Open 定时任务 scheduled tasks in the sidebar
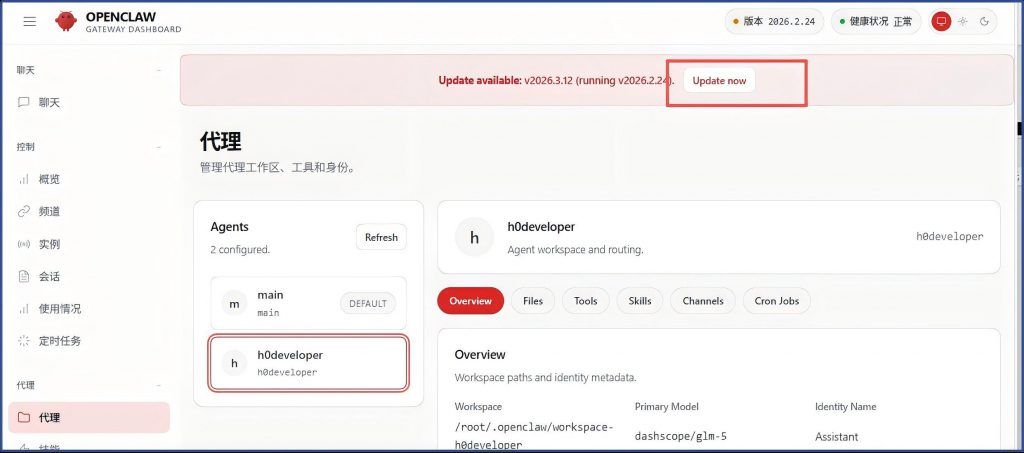The width and height of the screenshot is (1024, 453). (x=59, y=340)
